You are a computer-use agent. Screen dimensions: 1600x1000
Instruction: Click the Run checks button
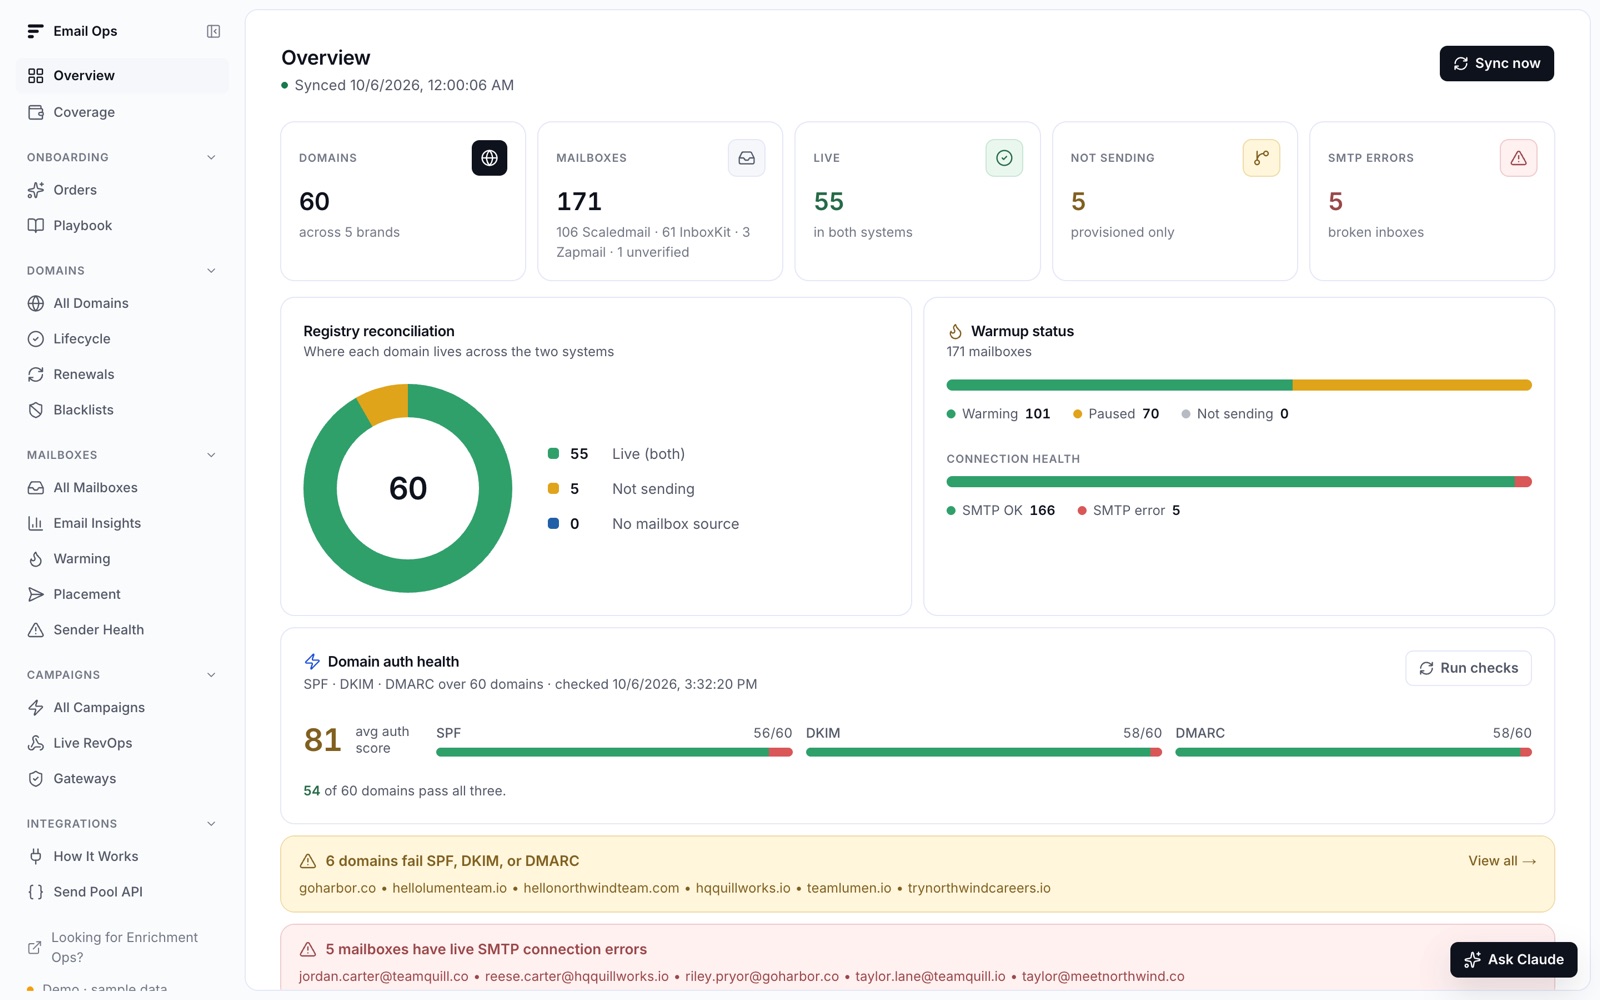1468,668
